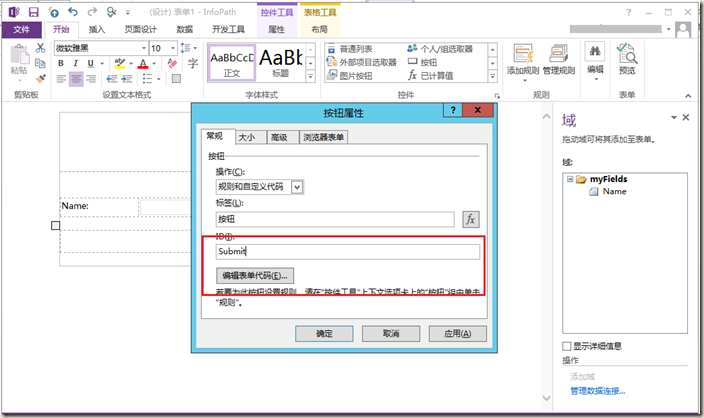Toggle underline formatting
This screenshot has height=418, width=704.
[x=90, y=63]
